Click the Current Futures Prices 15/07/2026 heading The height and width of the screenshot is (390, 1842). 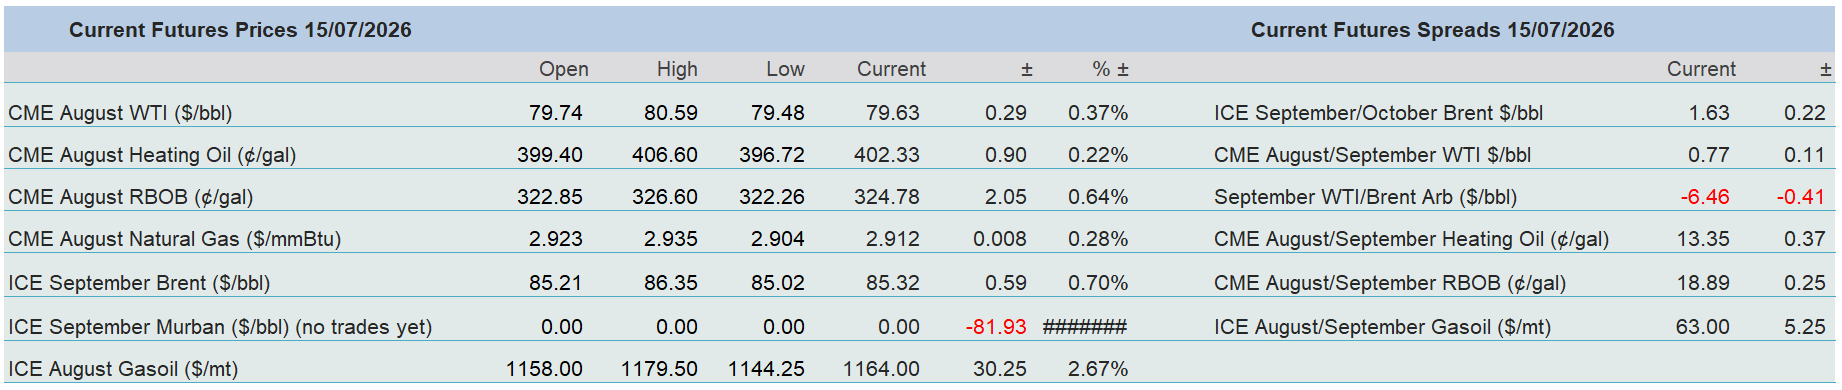tap(240, 30)
